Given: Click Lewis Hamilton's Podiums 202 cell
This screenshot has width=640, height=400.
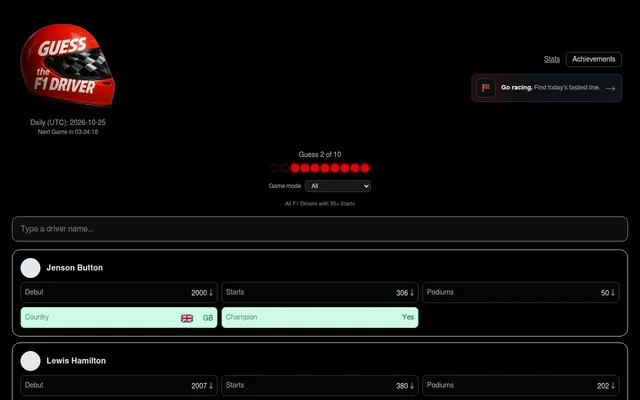Looking at the screenshot, I should pyautogui.click(x=521, y=386).
